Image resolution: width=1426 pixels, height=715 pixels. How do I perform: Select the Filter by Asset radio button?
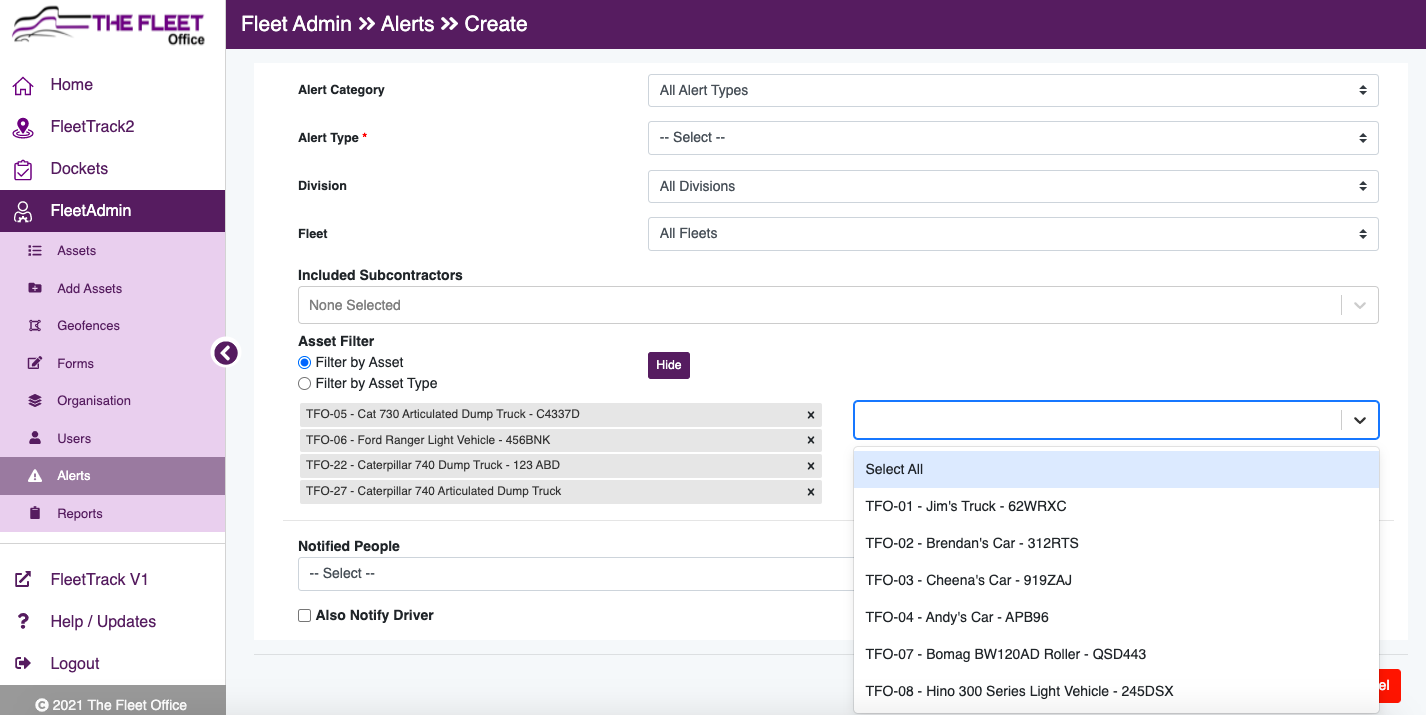[x=304, y=362]
